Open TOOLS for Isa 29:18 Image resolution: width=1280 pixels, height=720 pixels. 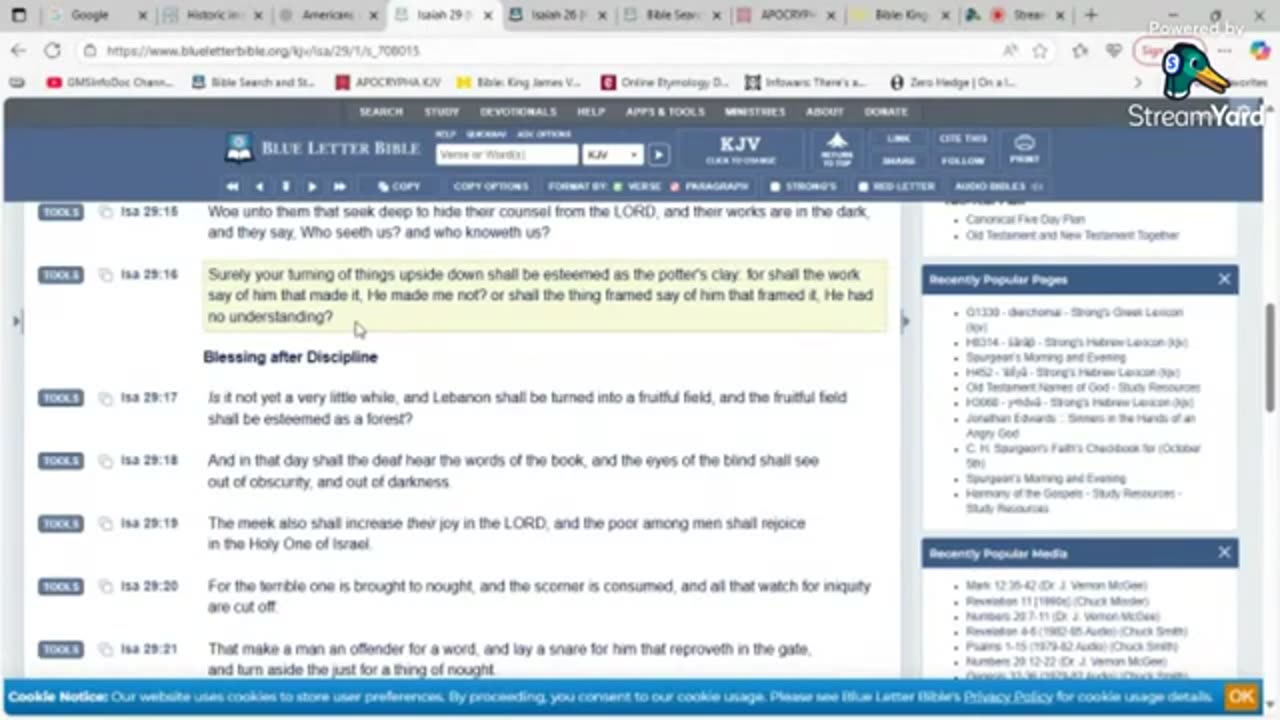pyautogui.click(x=60, y=461)
